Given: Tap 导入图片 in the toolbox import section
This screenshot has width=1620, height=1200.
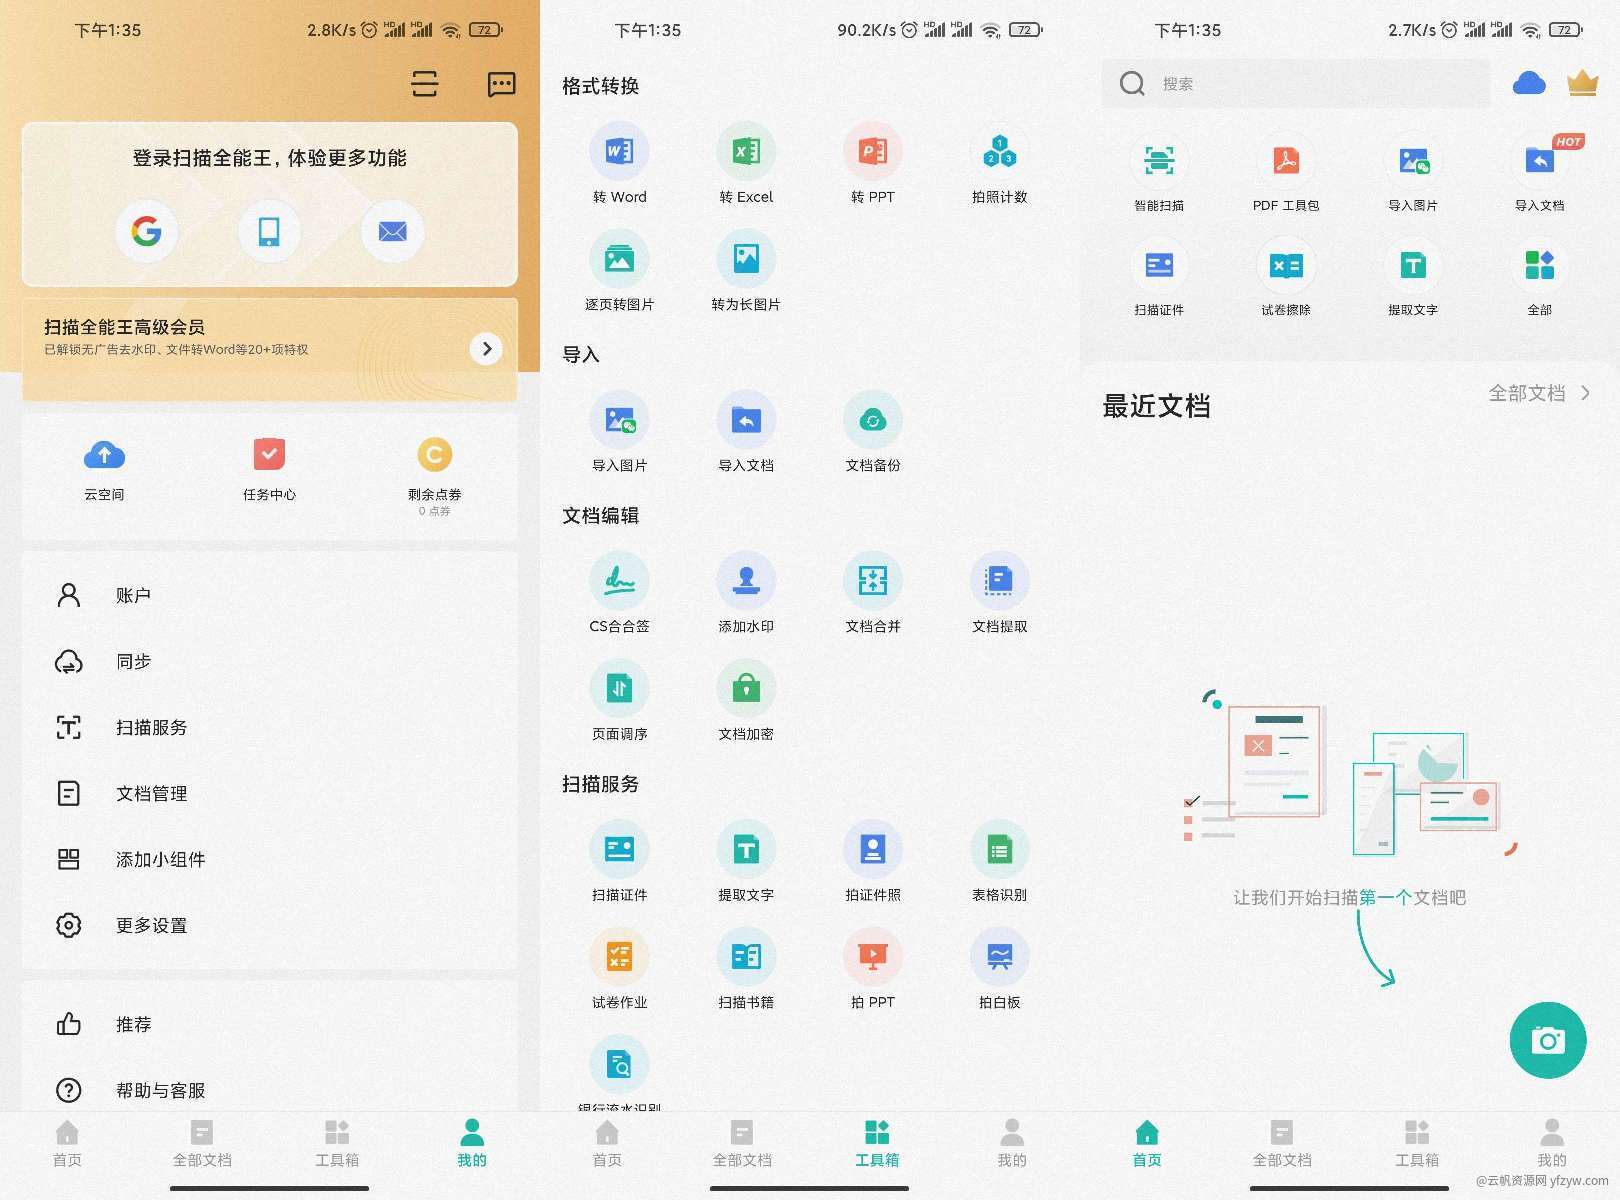Looking at the screenshot, I should point(619,432).
